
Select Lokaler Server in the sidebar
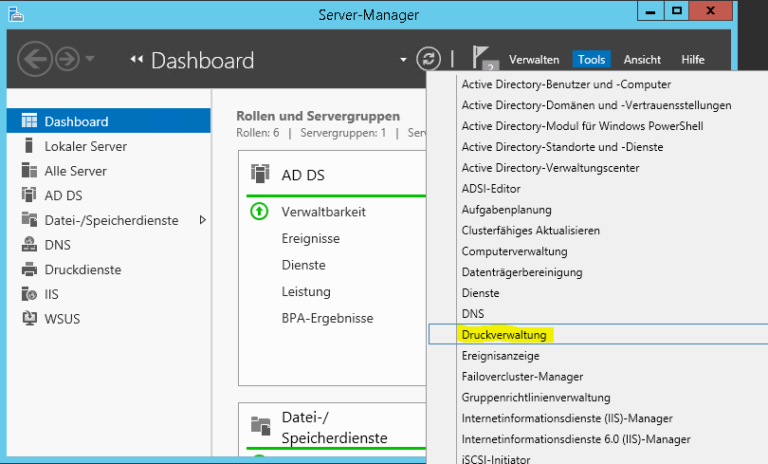click(x=86, y=146)
